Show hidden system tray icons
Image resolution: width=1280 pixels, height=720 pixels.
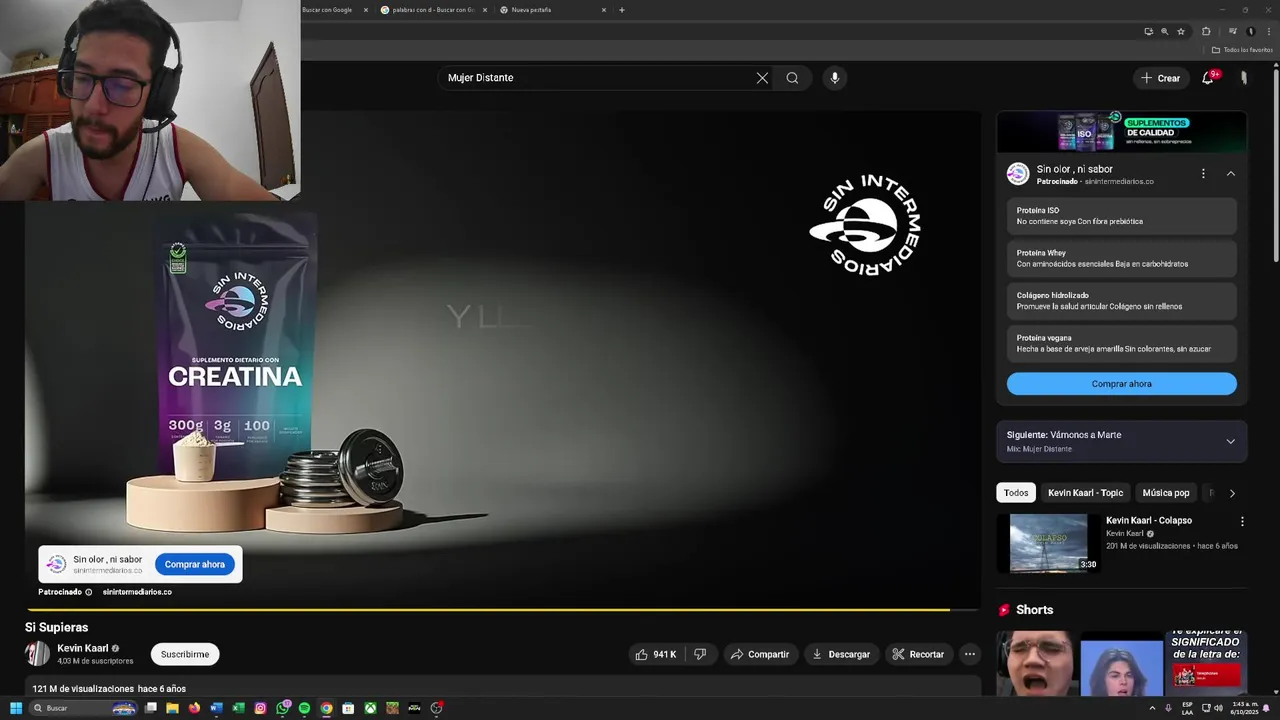(1152, 708)
